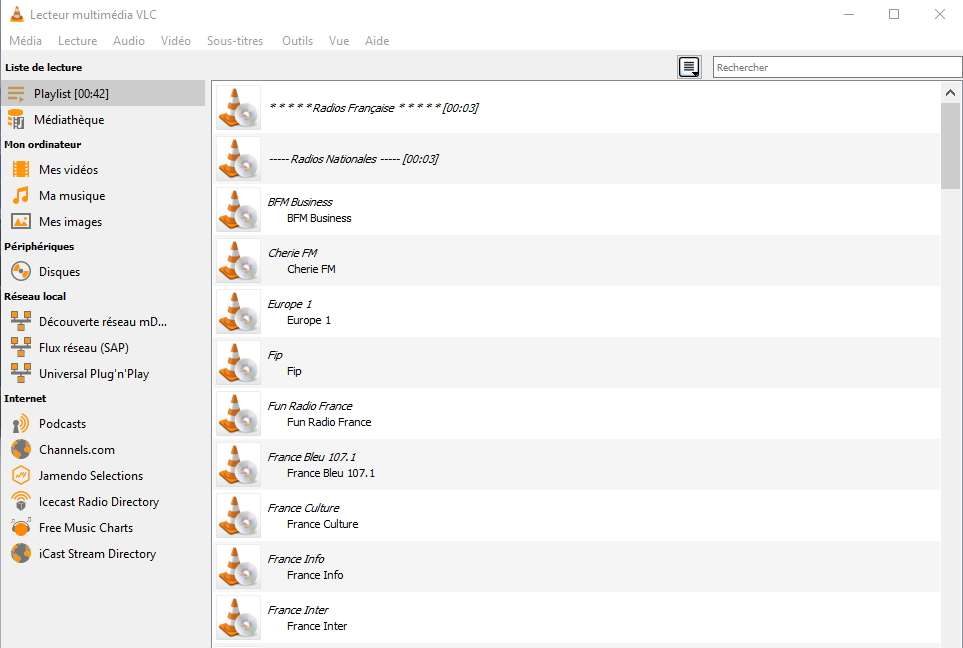The height and width of the screenshot is (648, 963).
Task: Click the Radios Française header cone thumbnail
Action: [x=238, y=108]
